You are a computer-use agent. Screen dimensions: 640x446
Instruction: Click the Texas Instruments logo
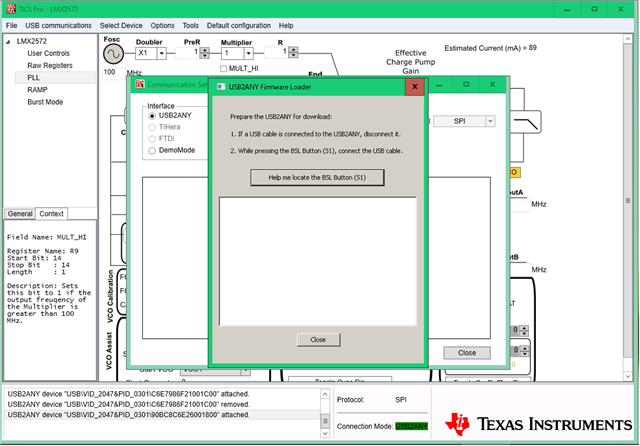point(539,424)
